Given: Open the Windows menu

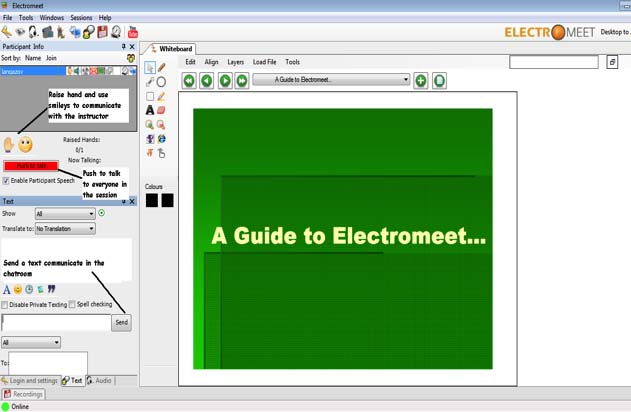Looking at the screenshot, I should (x=52, y=18).
